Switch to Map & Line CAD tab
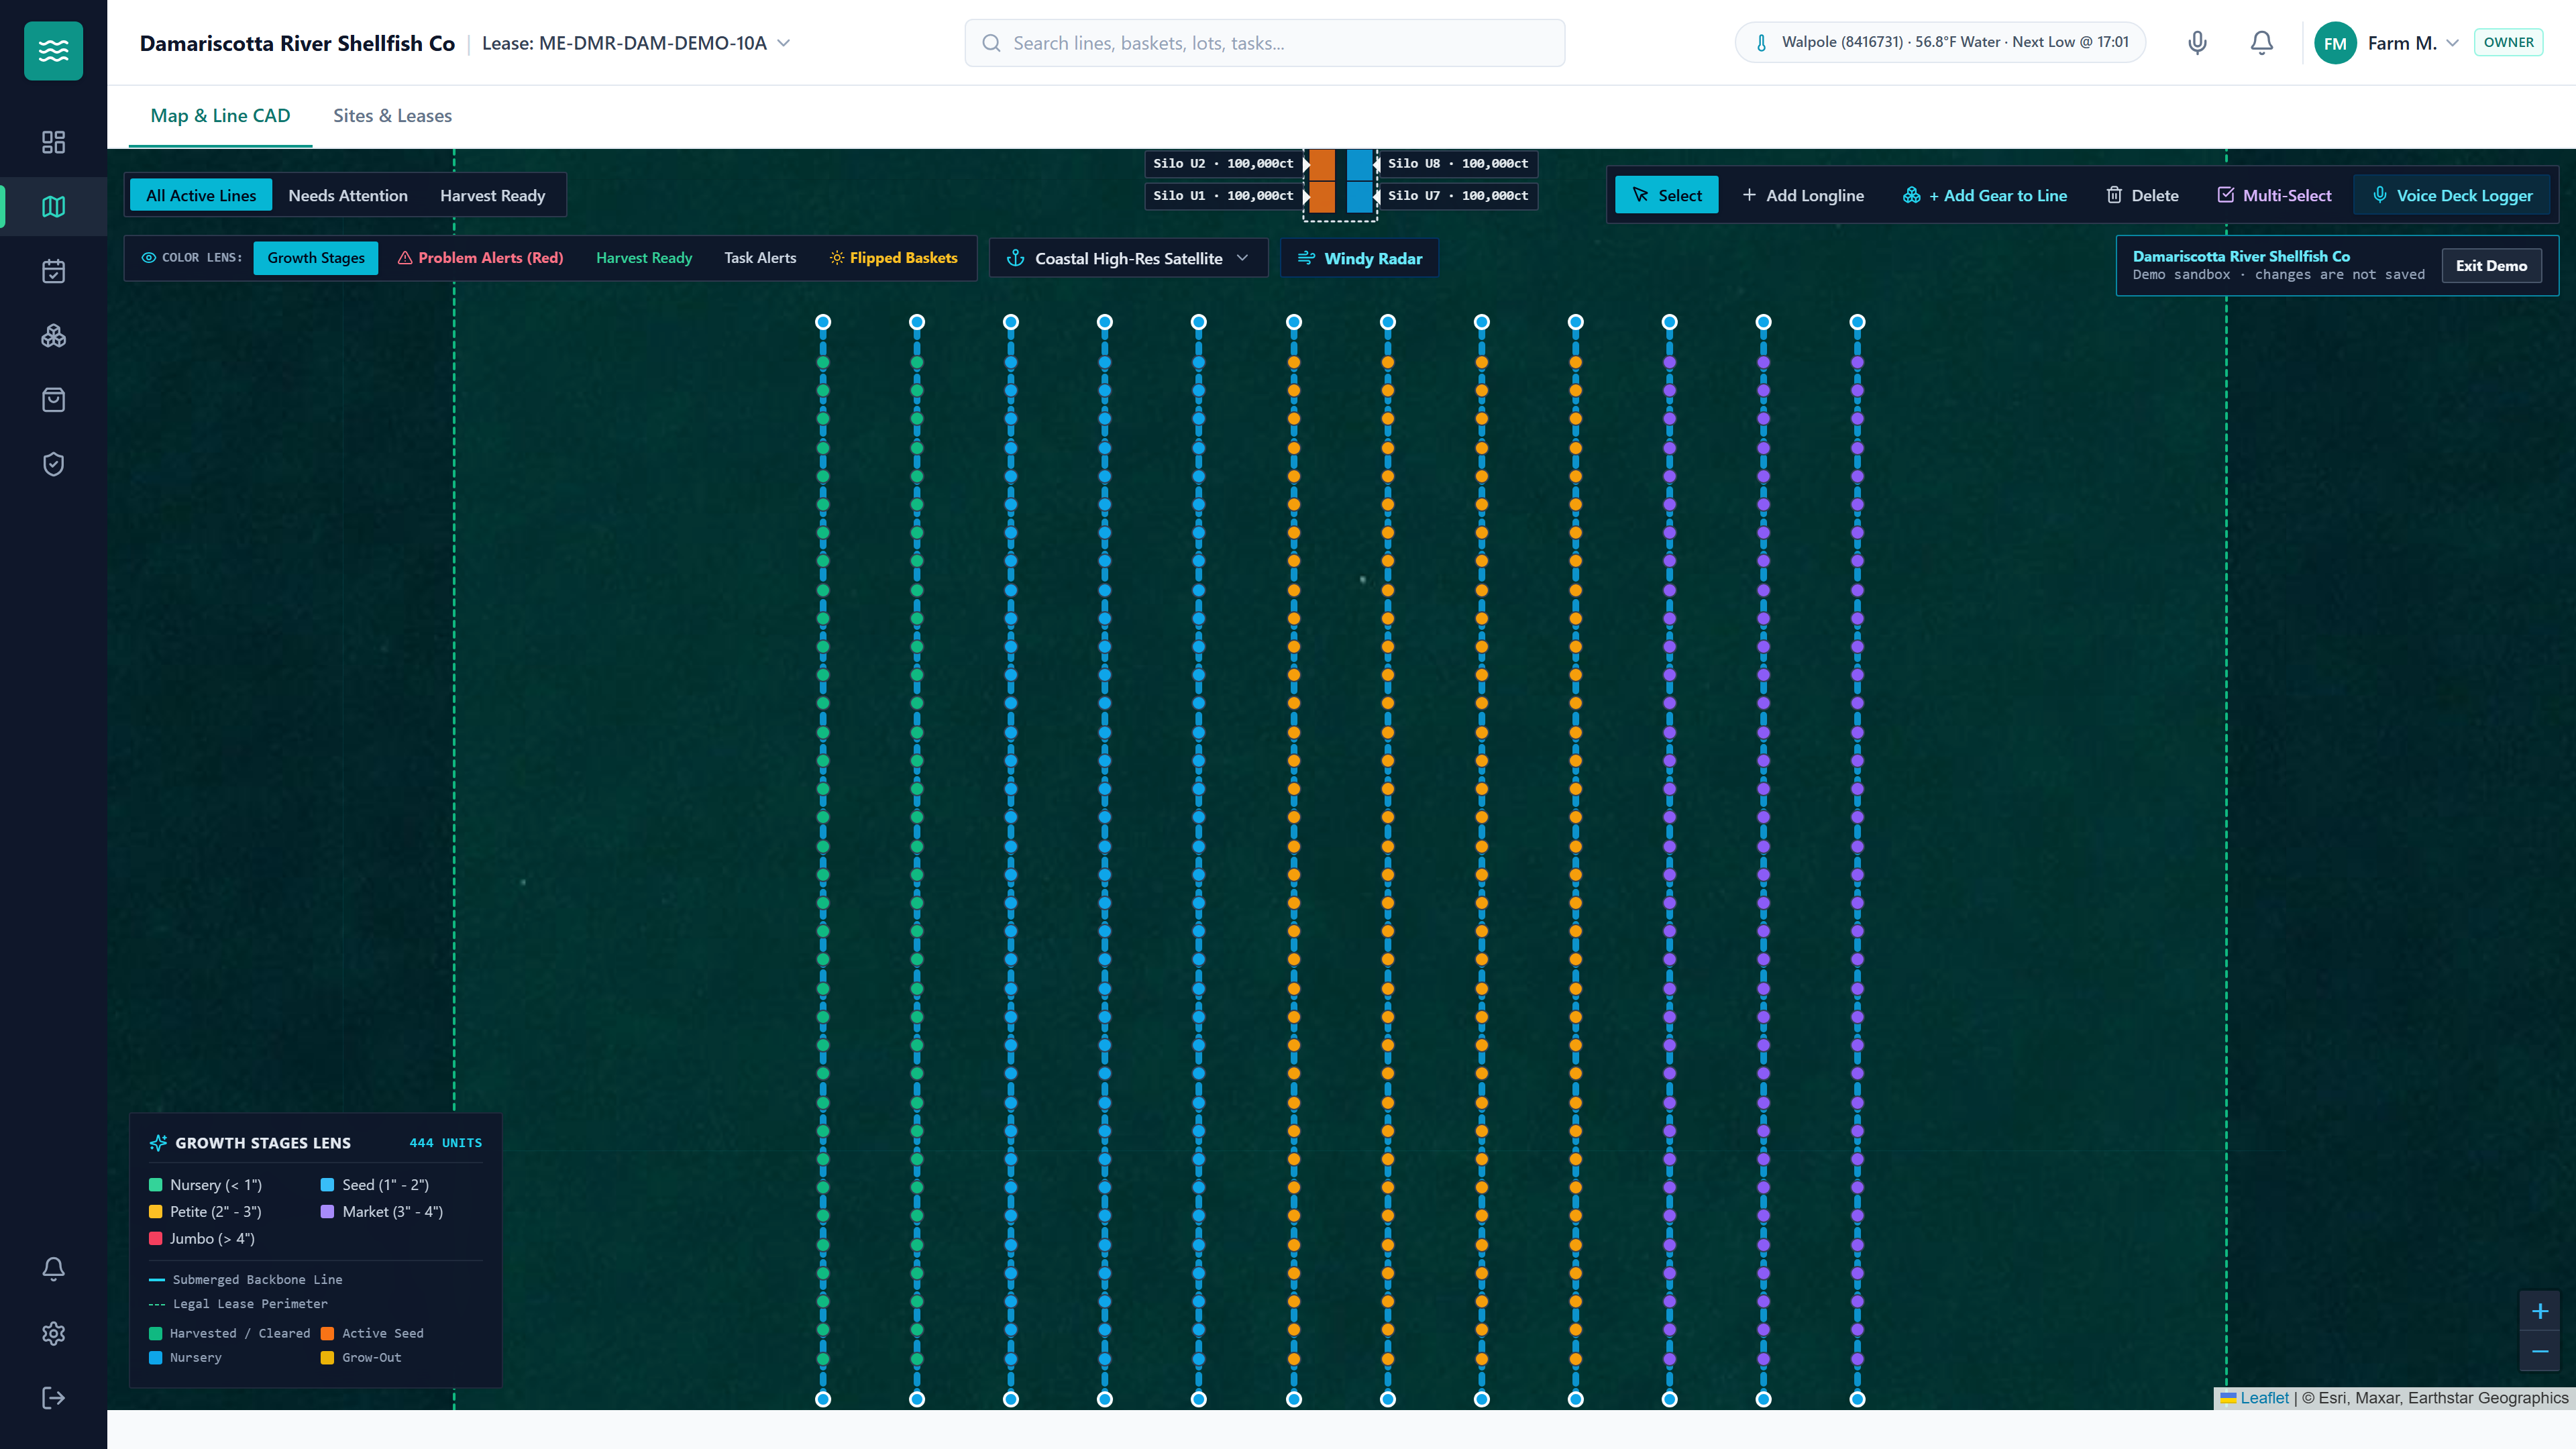This screenshot has width=2576, height=1449. click(x=220, y=116)
